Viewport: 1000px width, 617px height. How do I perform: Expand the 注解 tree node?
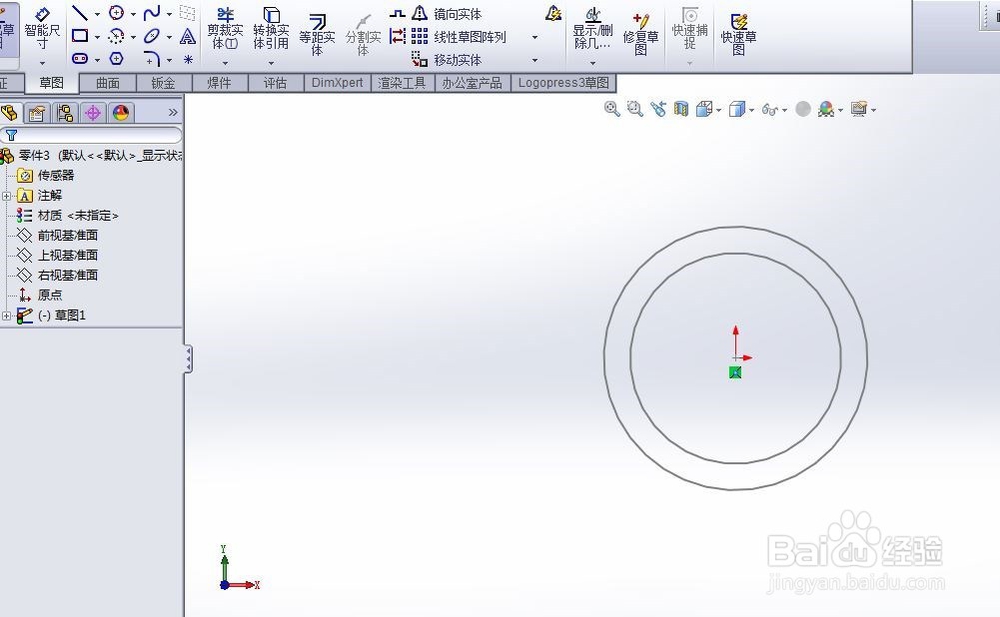click(6, 196)
